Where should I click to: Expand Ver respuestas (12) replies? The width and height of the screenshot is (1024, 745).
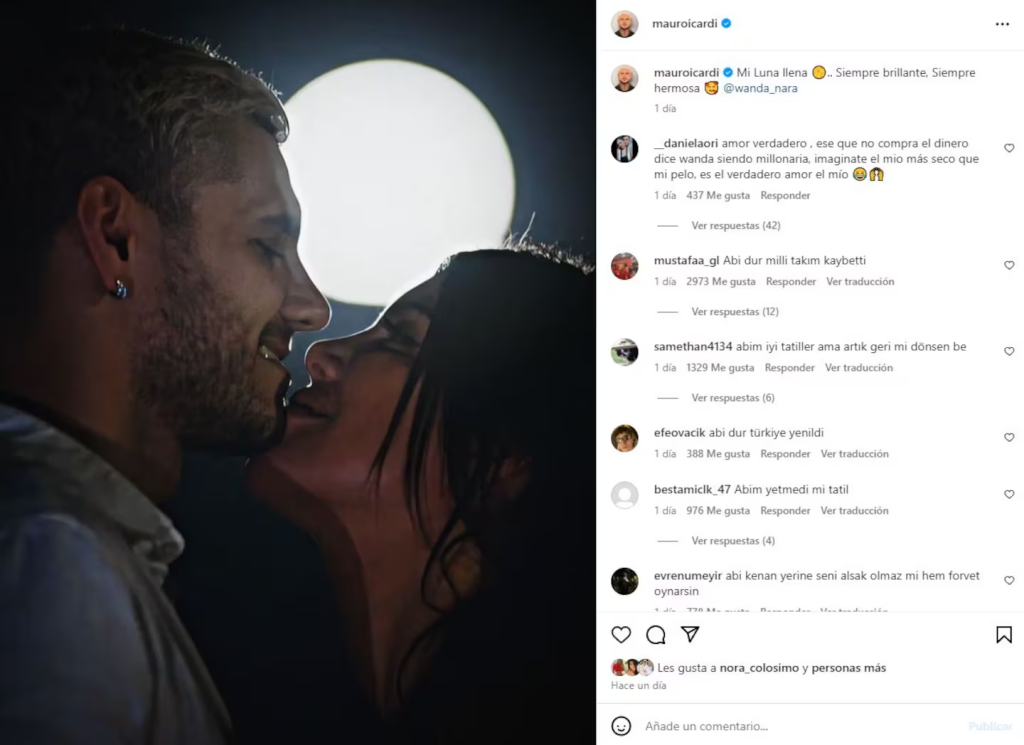pos(735,311)
